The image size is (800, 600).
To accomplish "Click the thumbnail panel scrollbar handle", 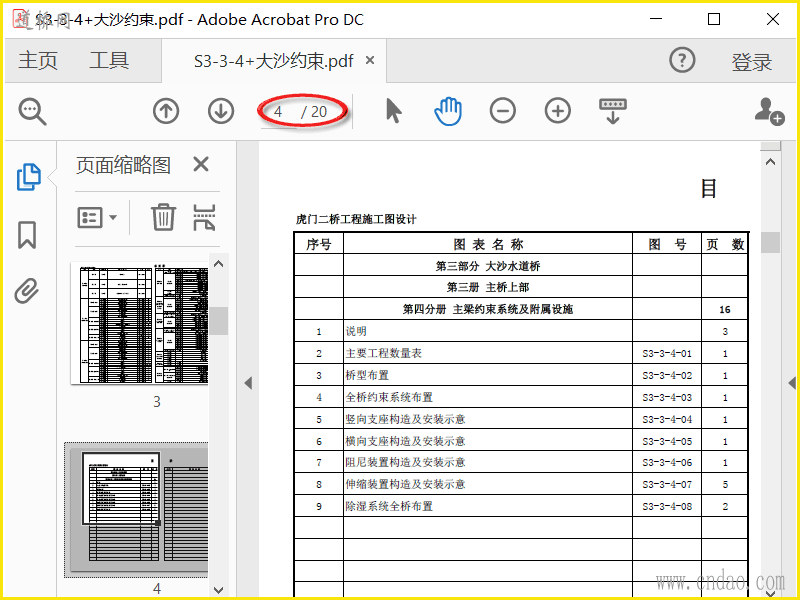I will [219, 320].
